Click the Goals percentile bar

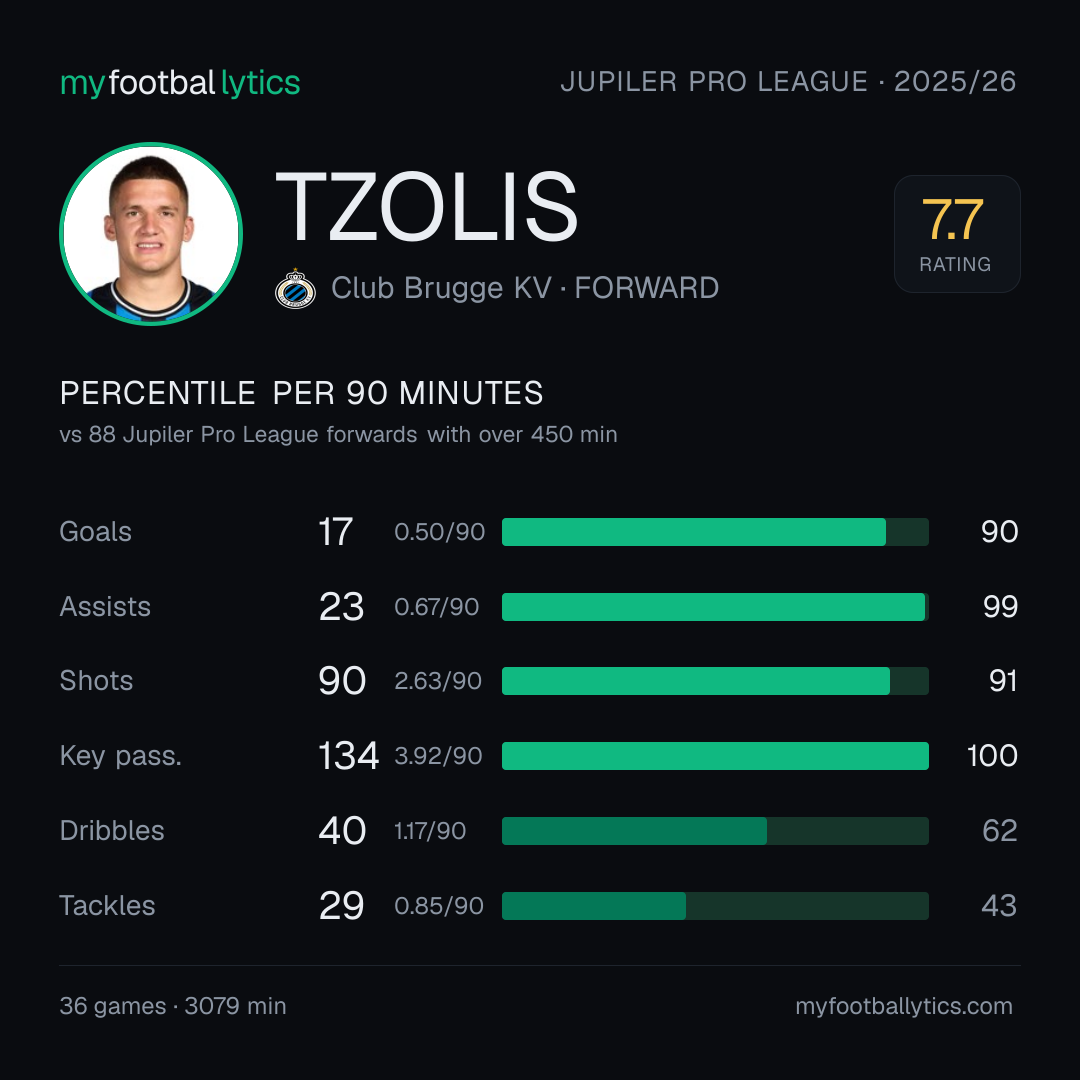pos(715,532)
